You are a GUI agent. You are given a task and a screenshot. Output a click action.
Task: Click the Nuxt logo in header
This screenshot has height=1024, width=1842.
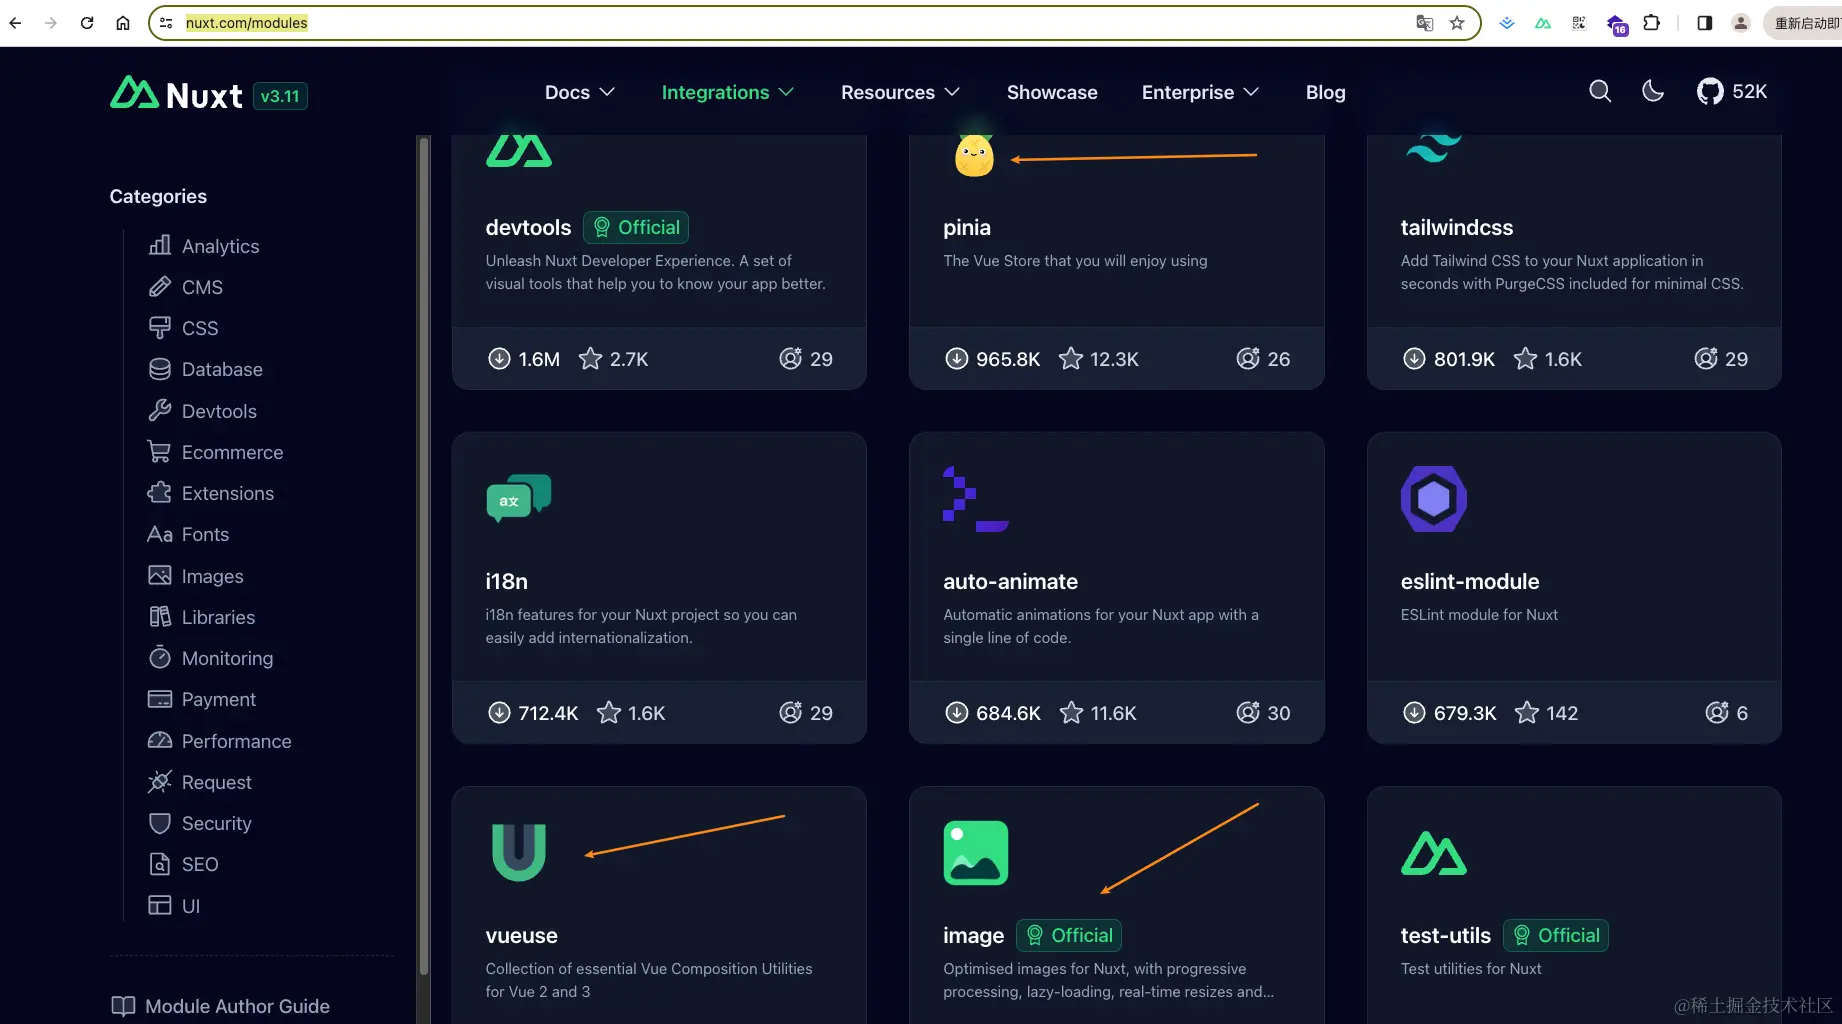tap(177, 95)
